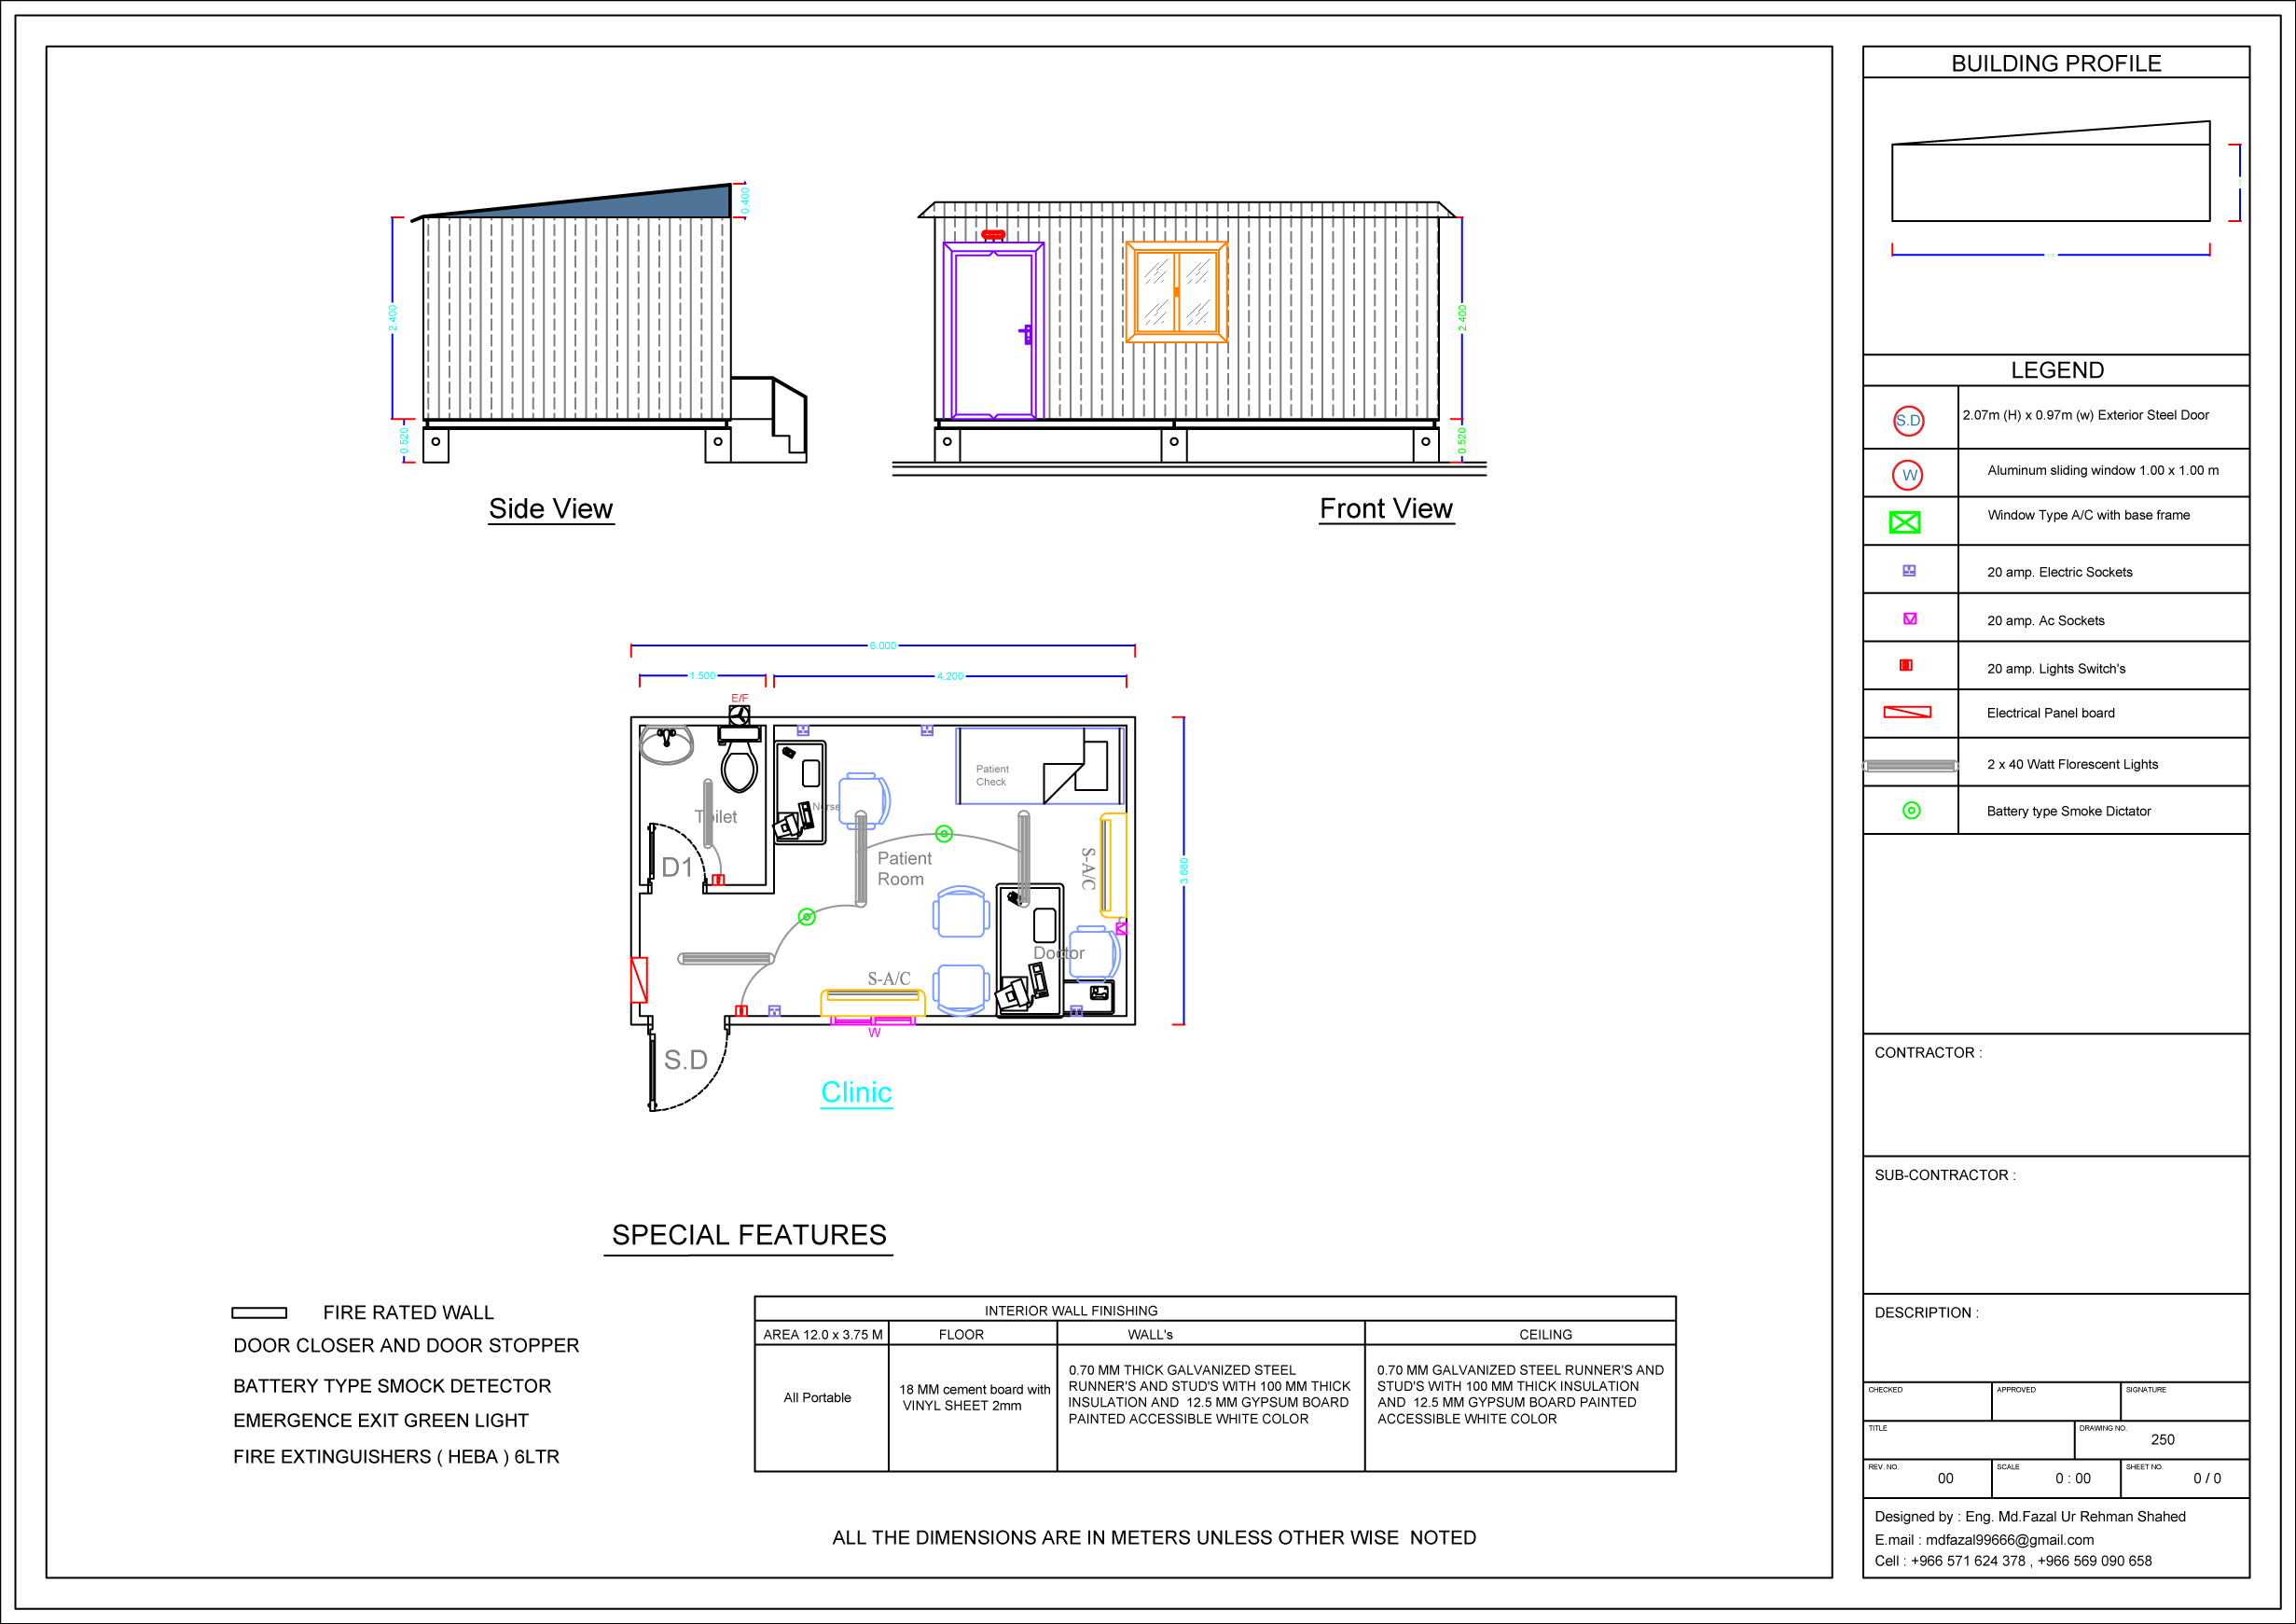Click the green Smoke Dictator legend symbol

[1910, 810]
